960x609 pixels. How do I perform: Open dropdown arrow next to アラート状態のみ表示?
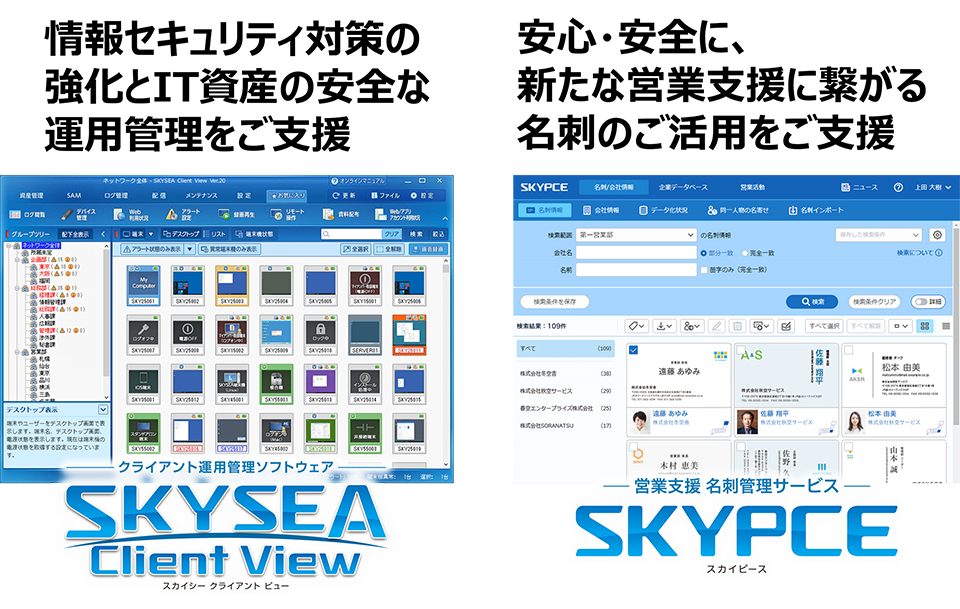190,249
